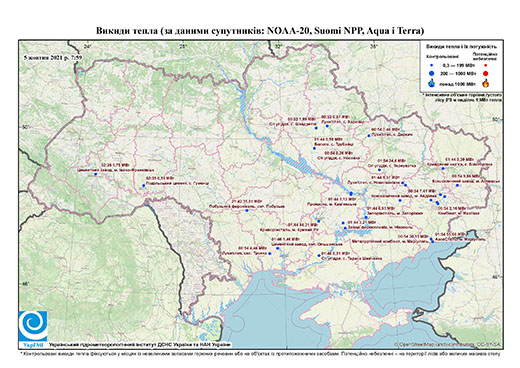Select the Alchevsk coke plant marker

click(x=457, y=185)
